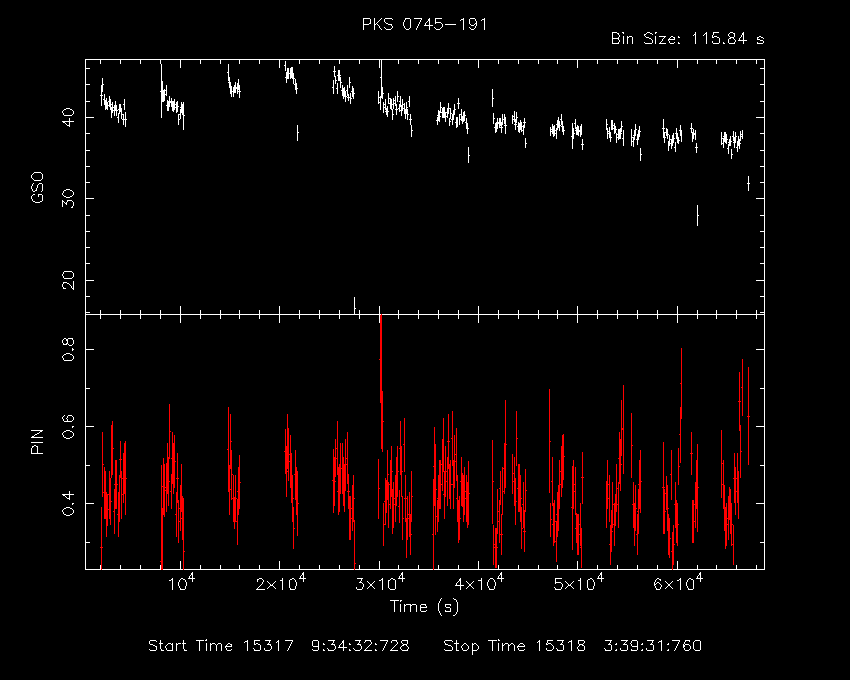Click PIN axis tick value 0.4
850x680 pixels.
tap(69, 504)
